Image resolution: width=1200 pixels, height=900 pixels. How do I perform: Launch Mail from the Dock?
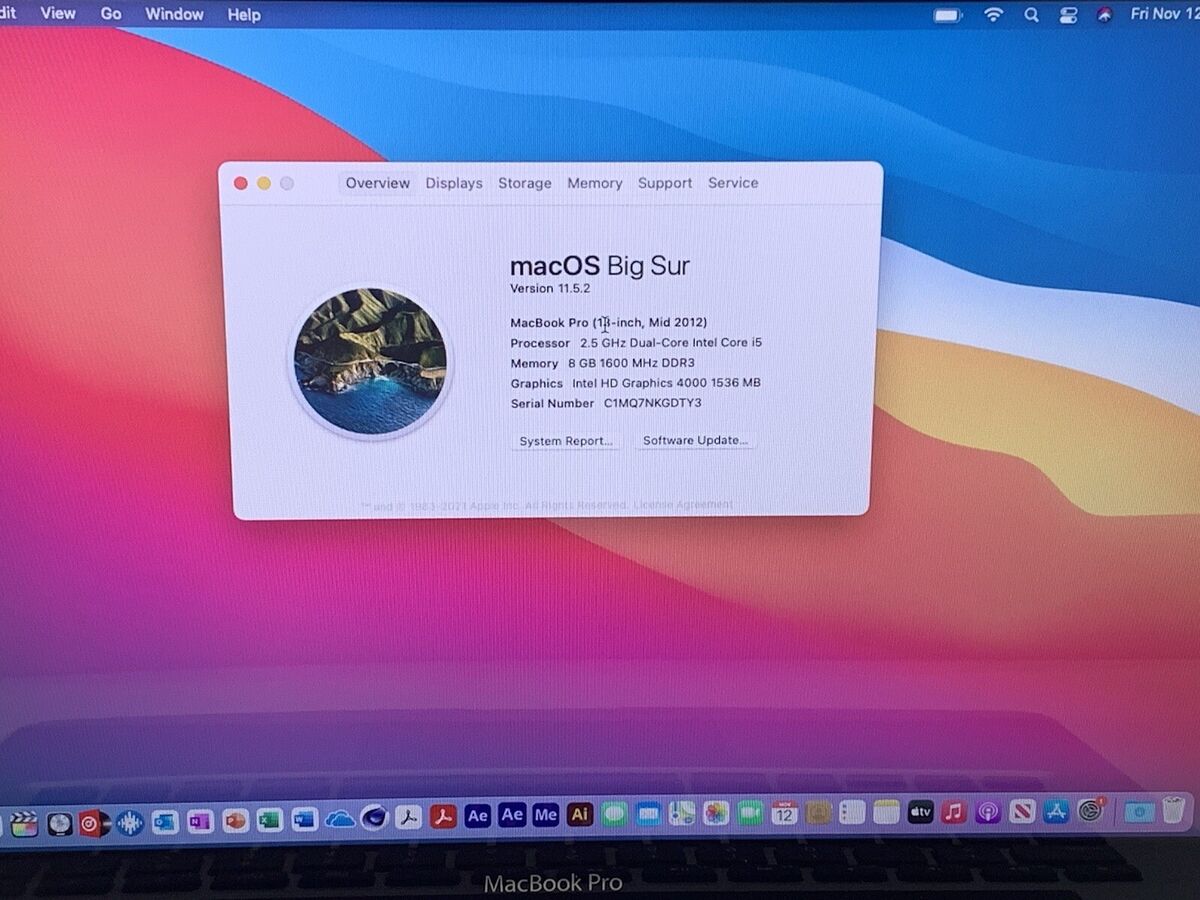[648, 814]
